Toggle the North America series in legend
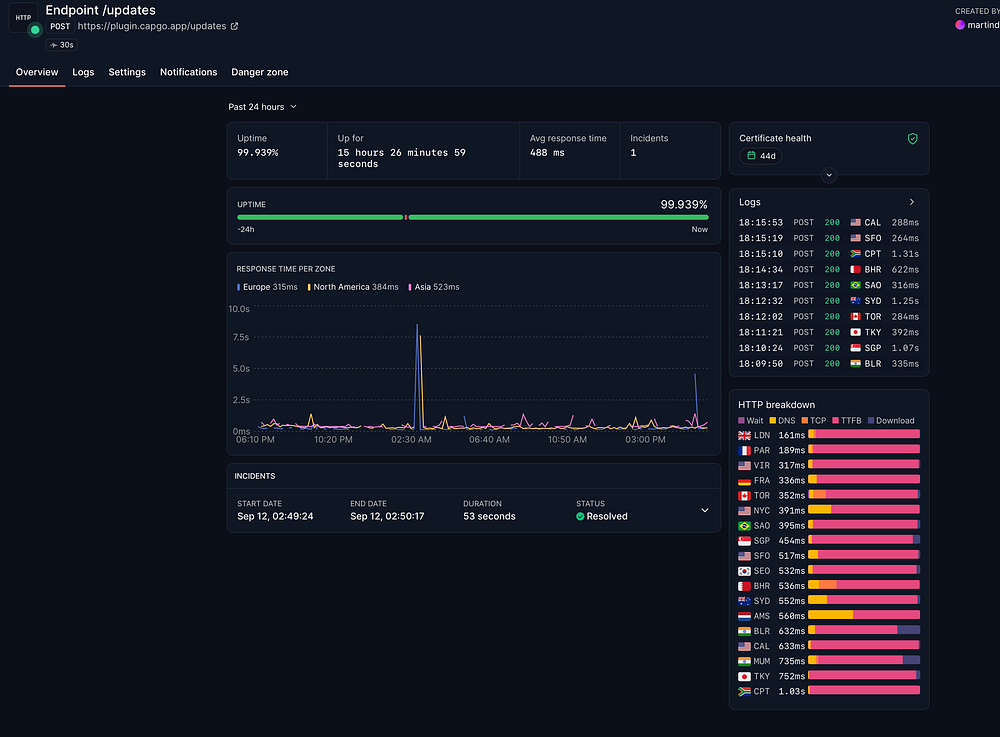Image resolution: width=1000 pixels, height=737 pixels. [x=353, y=287]
